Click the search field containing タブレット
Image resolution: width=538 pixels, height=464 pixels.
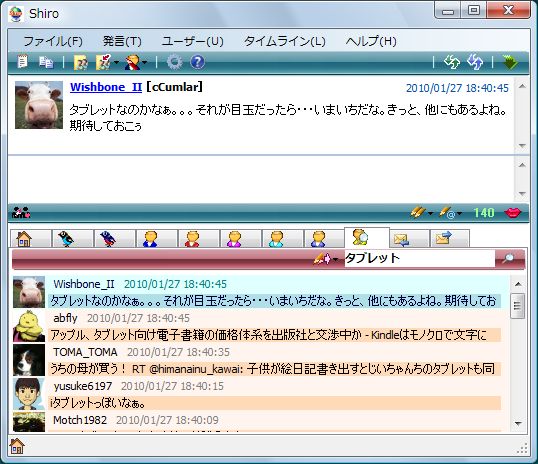click(419, 258)
